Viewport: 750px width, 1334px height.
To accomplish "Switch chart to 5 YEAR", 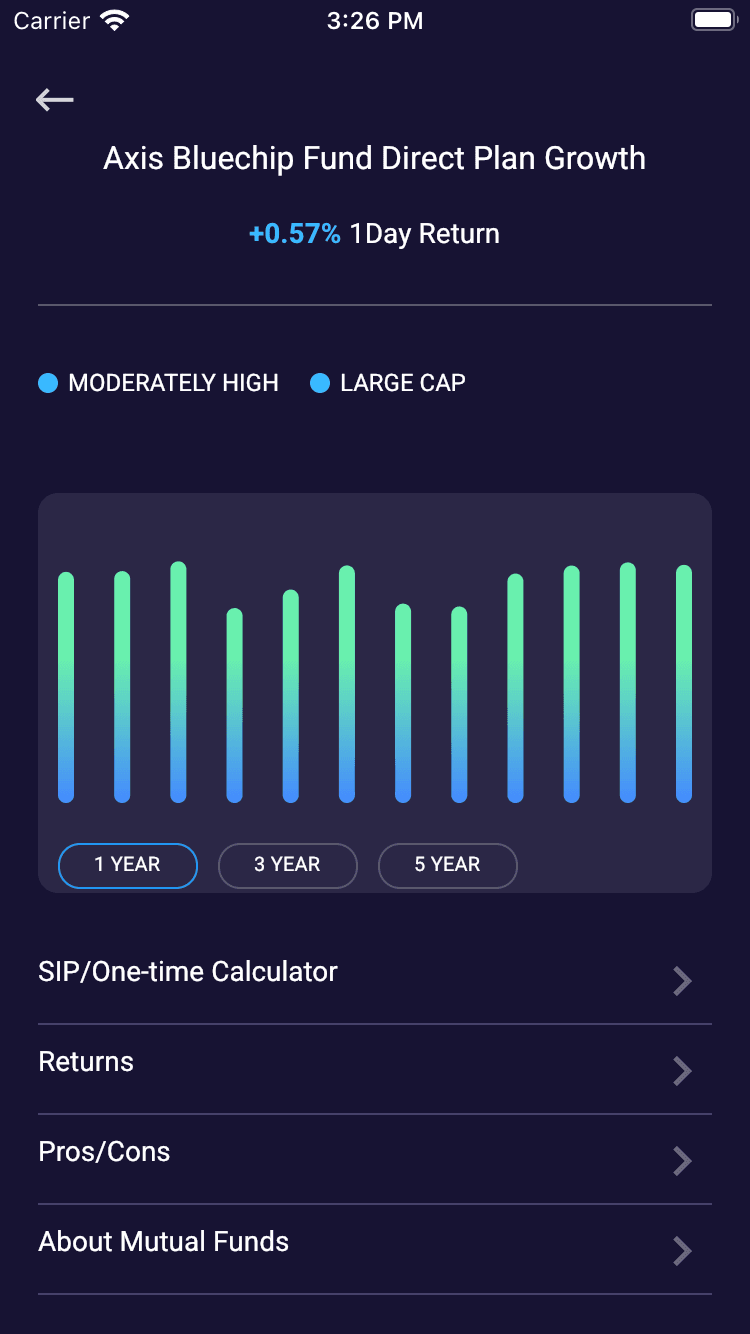I will point(448,865).
